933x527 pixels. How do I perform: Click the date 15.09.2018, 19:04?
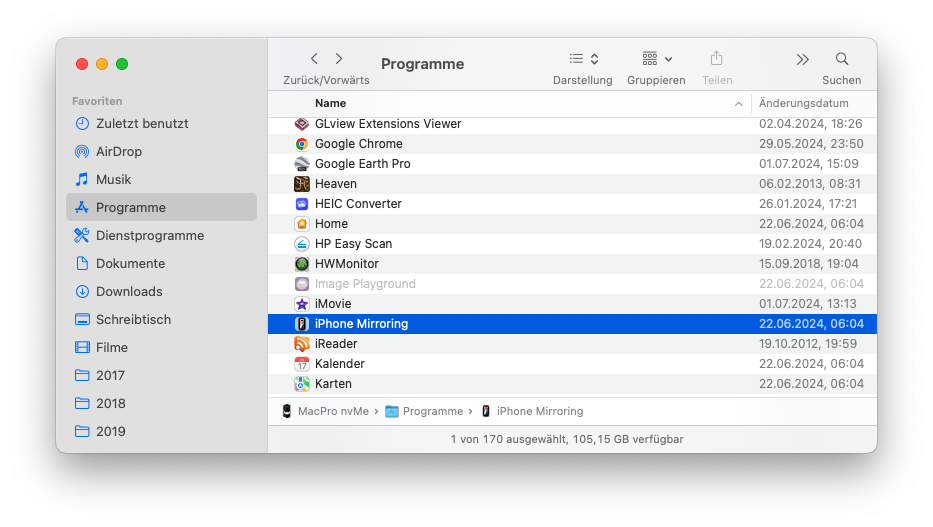[809, 264]
